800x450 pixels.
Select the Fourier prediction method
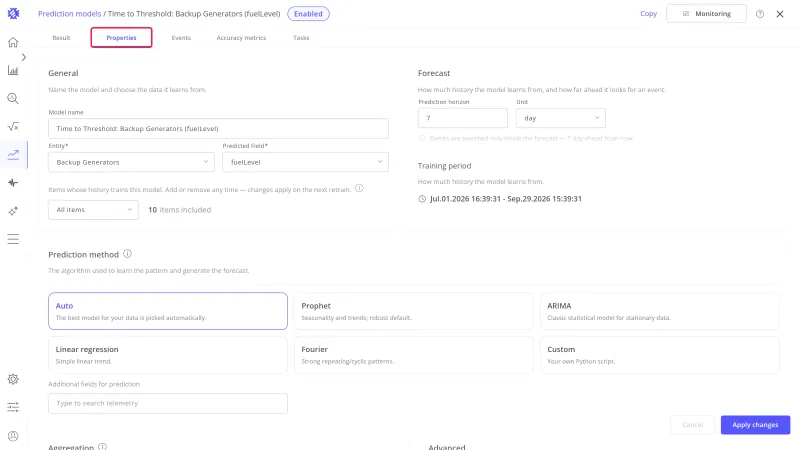tap(414, 355)
